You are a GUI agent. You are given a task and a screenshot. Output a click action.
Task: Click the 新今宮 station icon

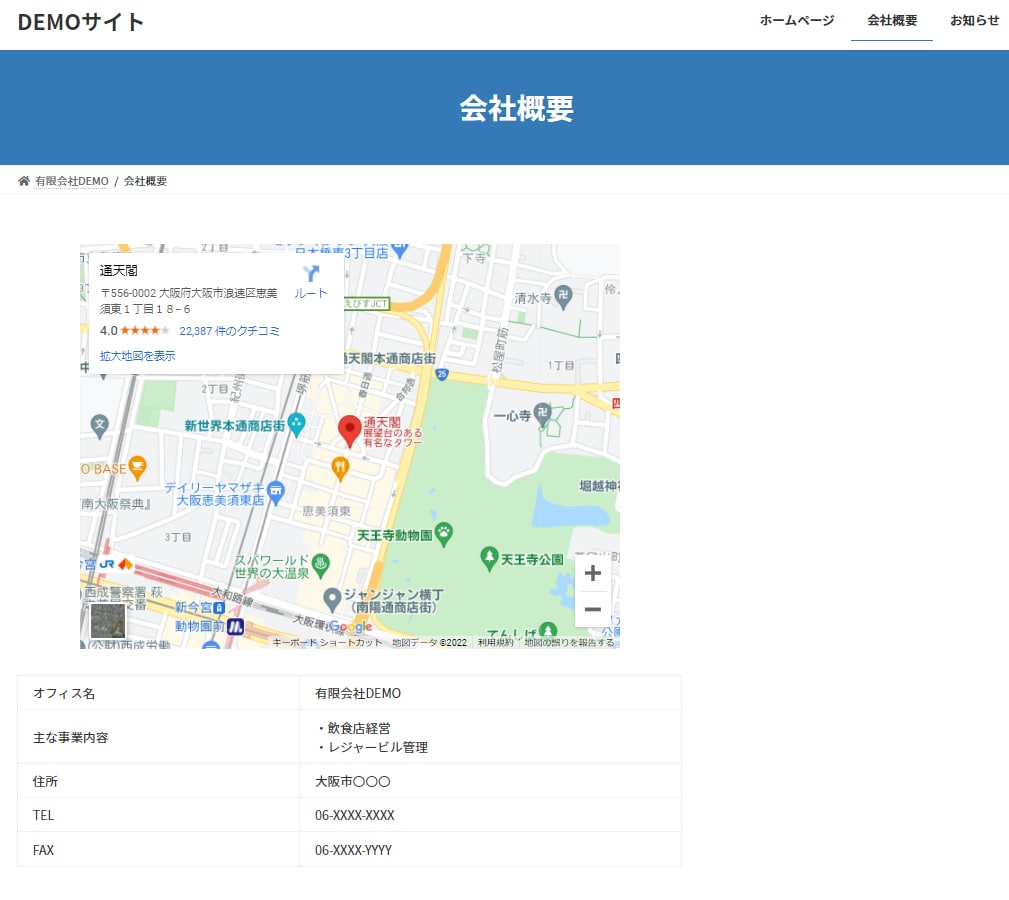tap(219, 607)
